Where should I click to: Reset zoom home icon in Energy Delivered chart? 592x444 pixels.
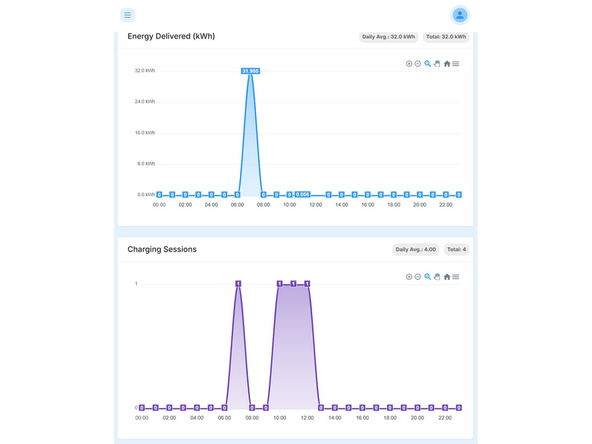447,64
